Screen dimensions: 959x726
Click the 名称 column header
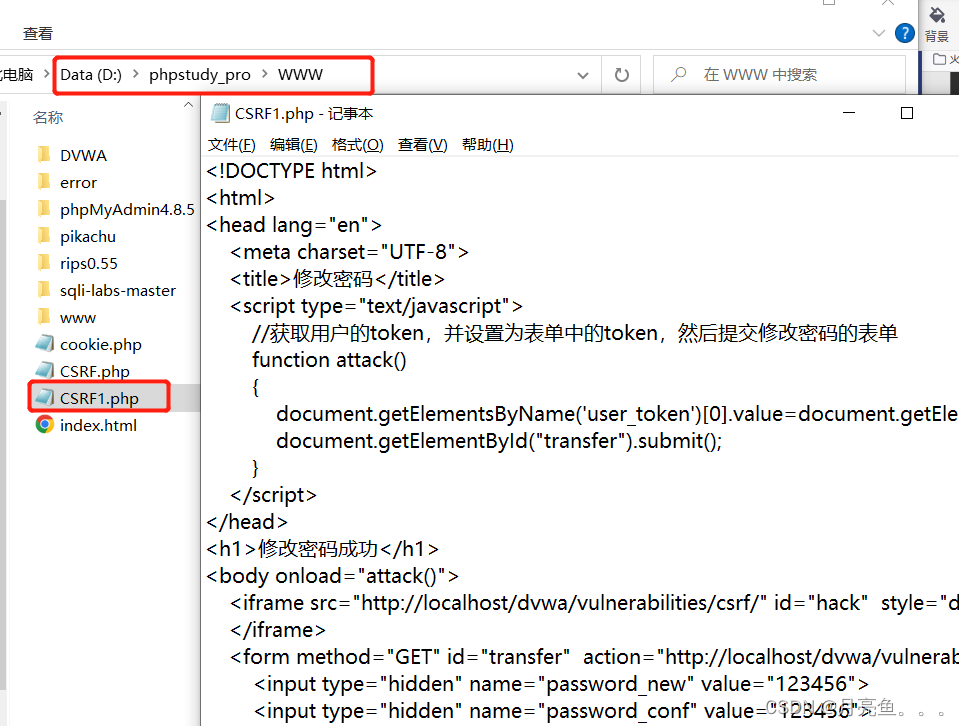tap(48, 117)
